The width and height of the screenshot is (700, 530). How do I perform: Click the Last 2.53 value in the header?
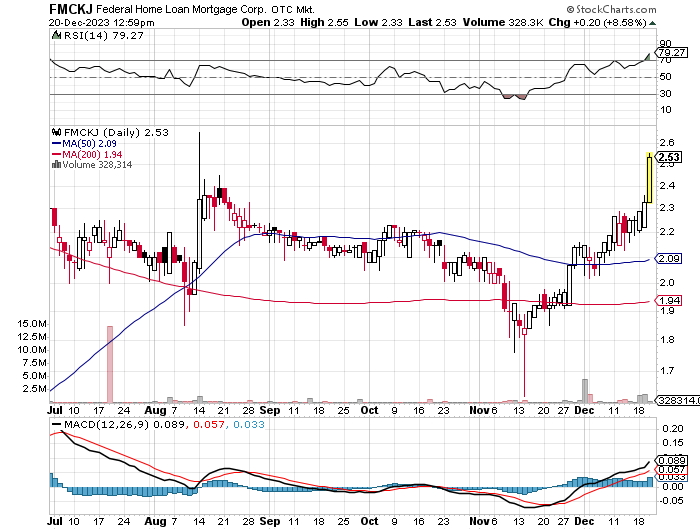pos(432,22)
